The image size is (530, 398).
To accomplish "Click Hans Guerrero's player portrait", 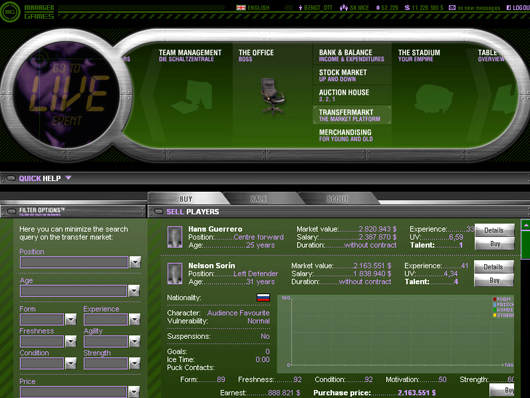I will coord(175,237).
